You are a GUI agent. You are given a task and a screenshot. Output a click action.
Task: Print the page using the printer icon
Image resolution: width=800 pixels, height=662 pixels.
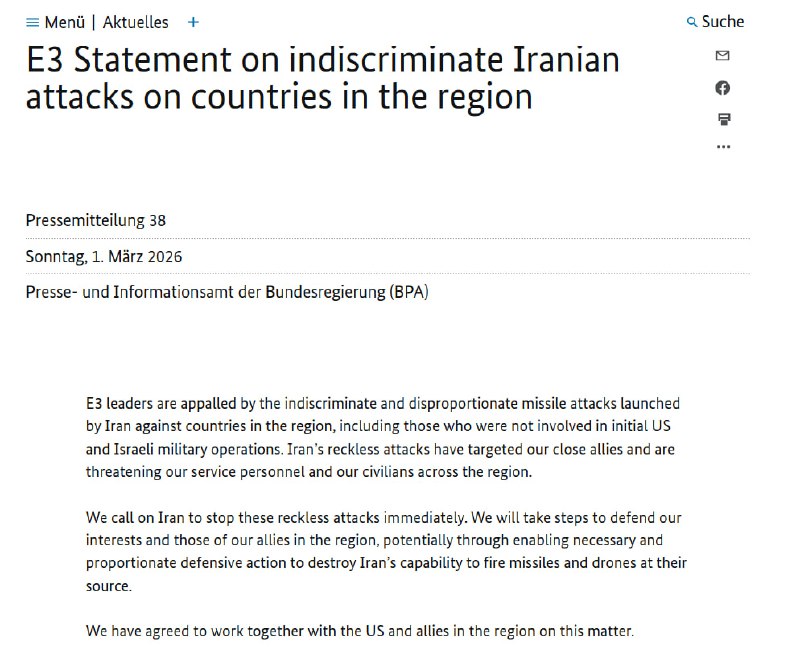723,119
